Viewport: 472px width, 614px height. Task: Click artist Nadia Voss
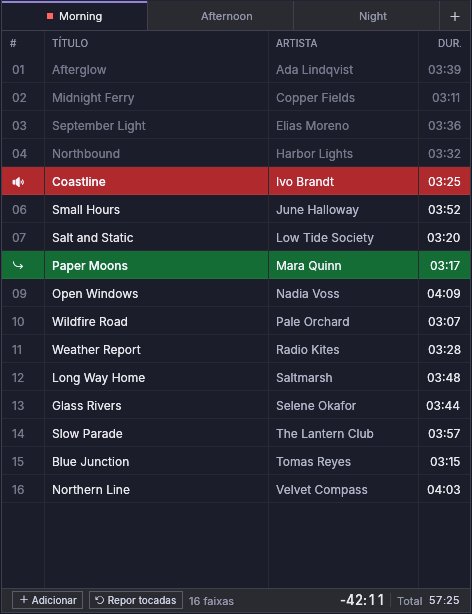point(307,294)
